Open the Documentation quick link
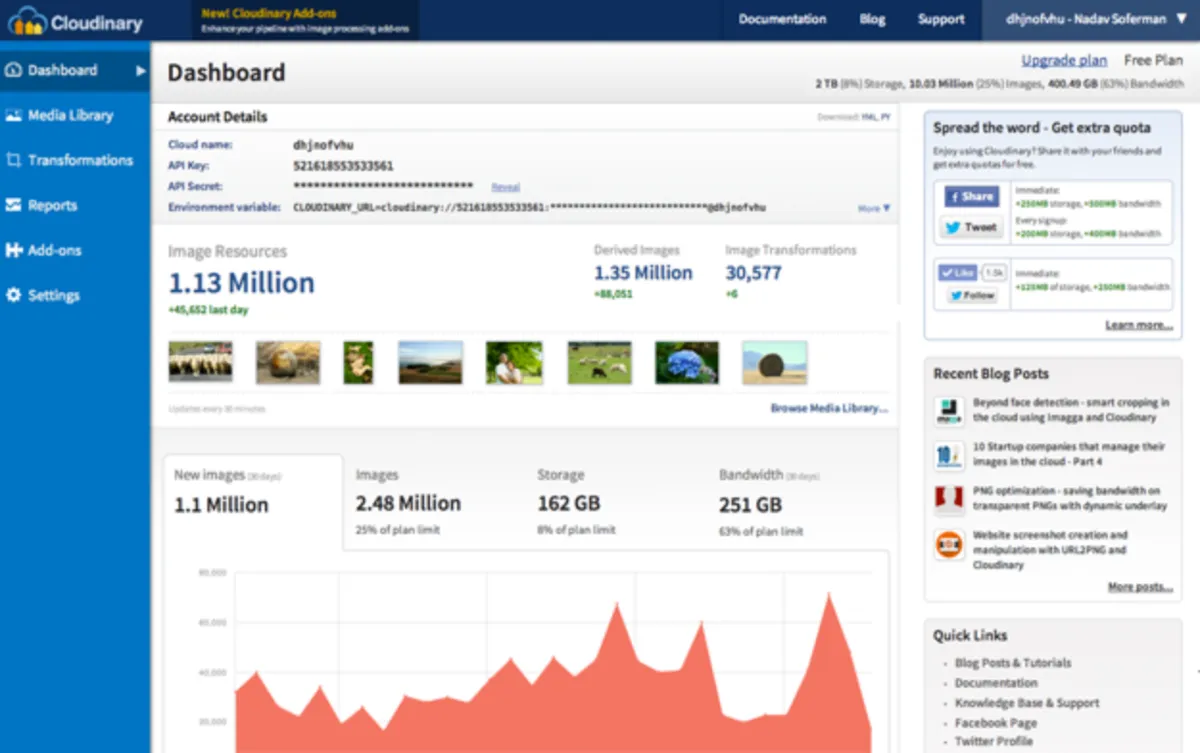Image resolution: width=1200 pixels, height=753 pixels. [x=996, y=683]
